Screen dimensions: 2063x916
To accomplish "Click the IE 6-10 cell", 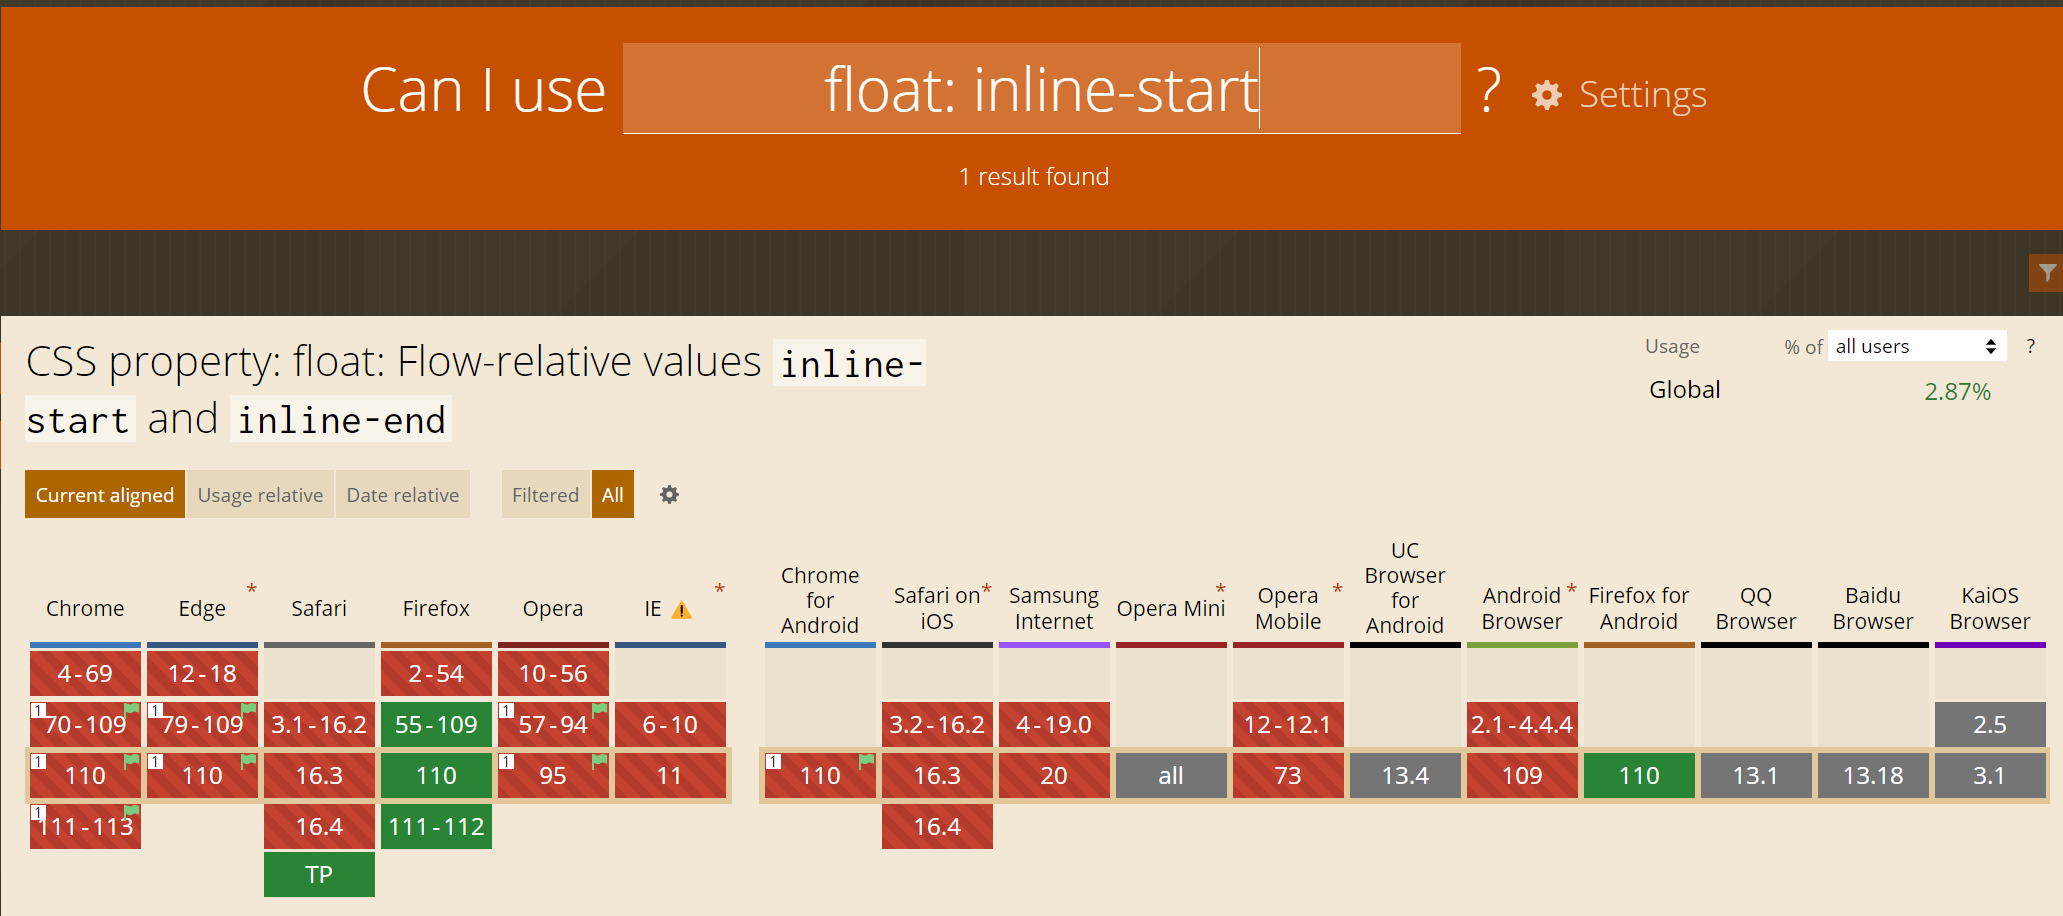I will pyautogui.click(x=670, y=724).
